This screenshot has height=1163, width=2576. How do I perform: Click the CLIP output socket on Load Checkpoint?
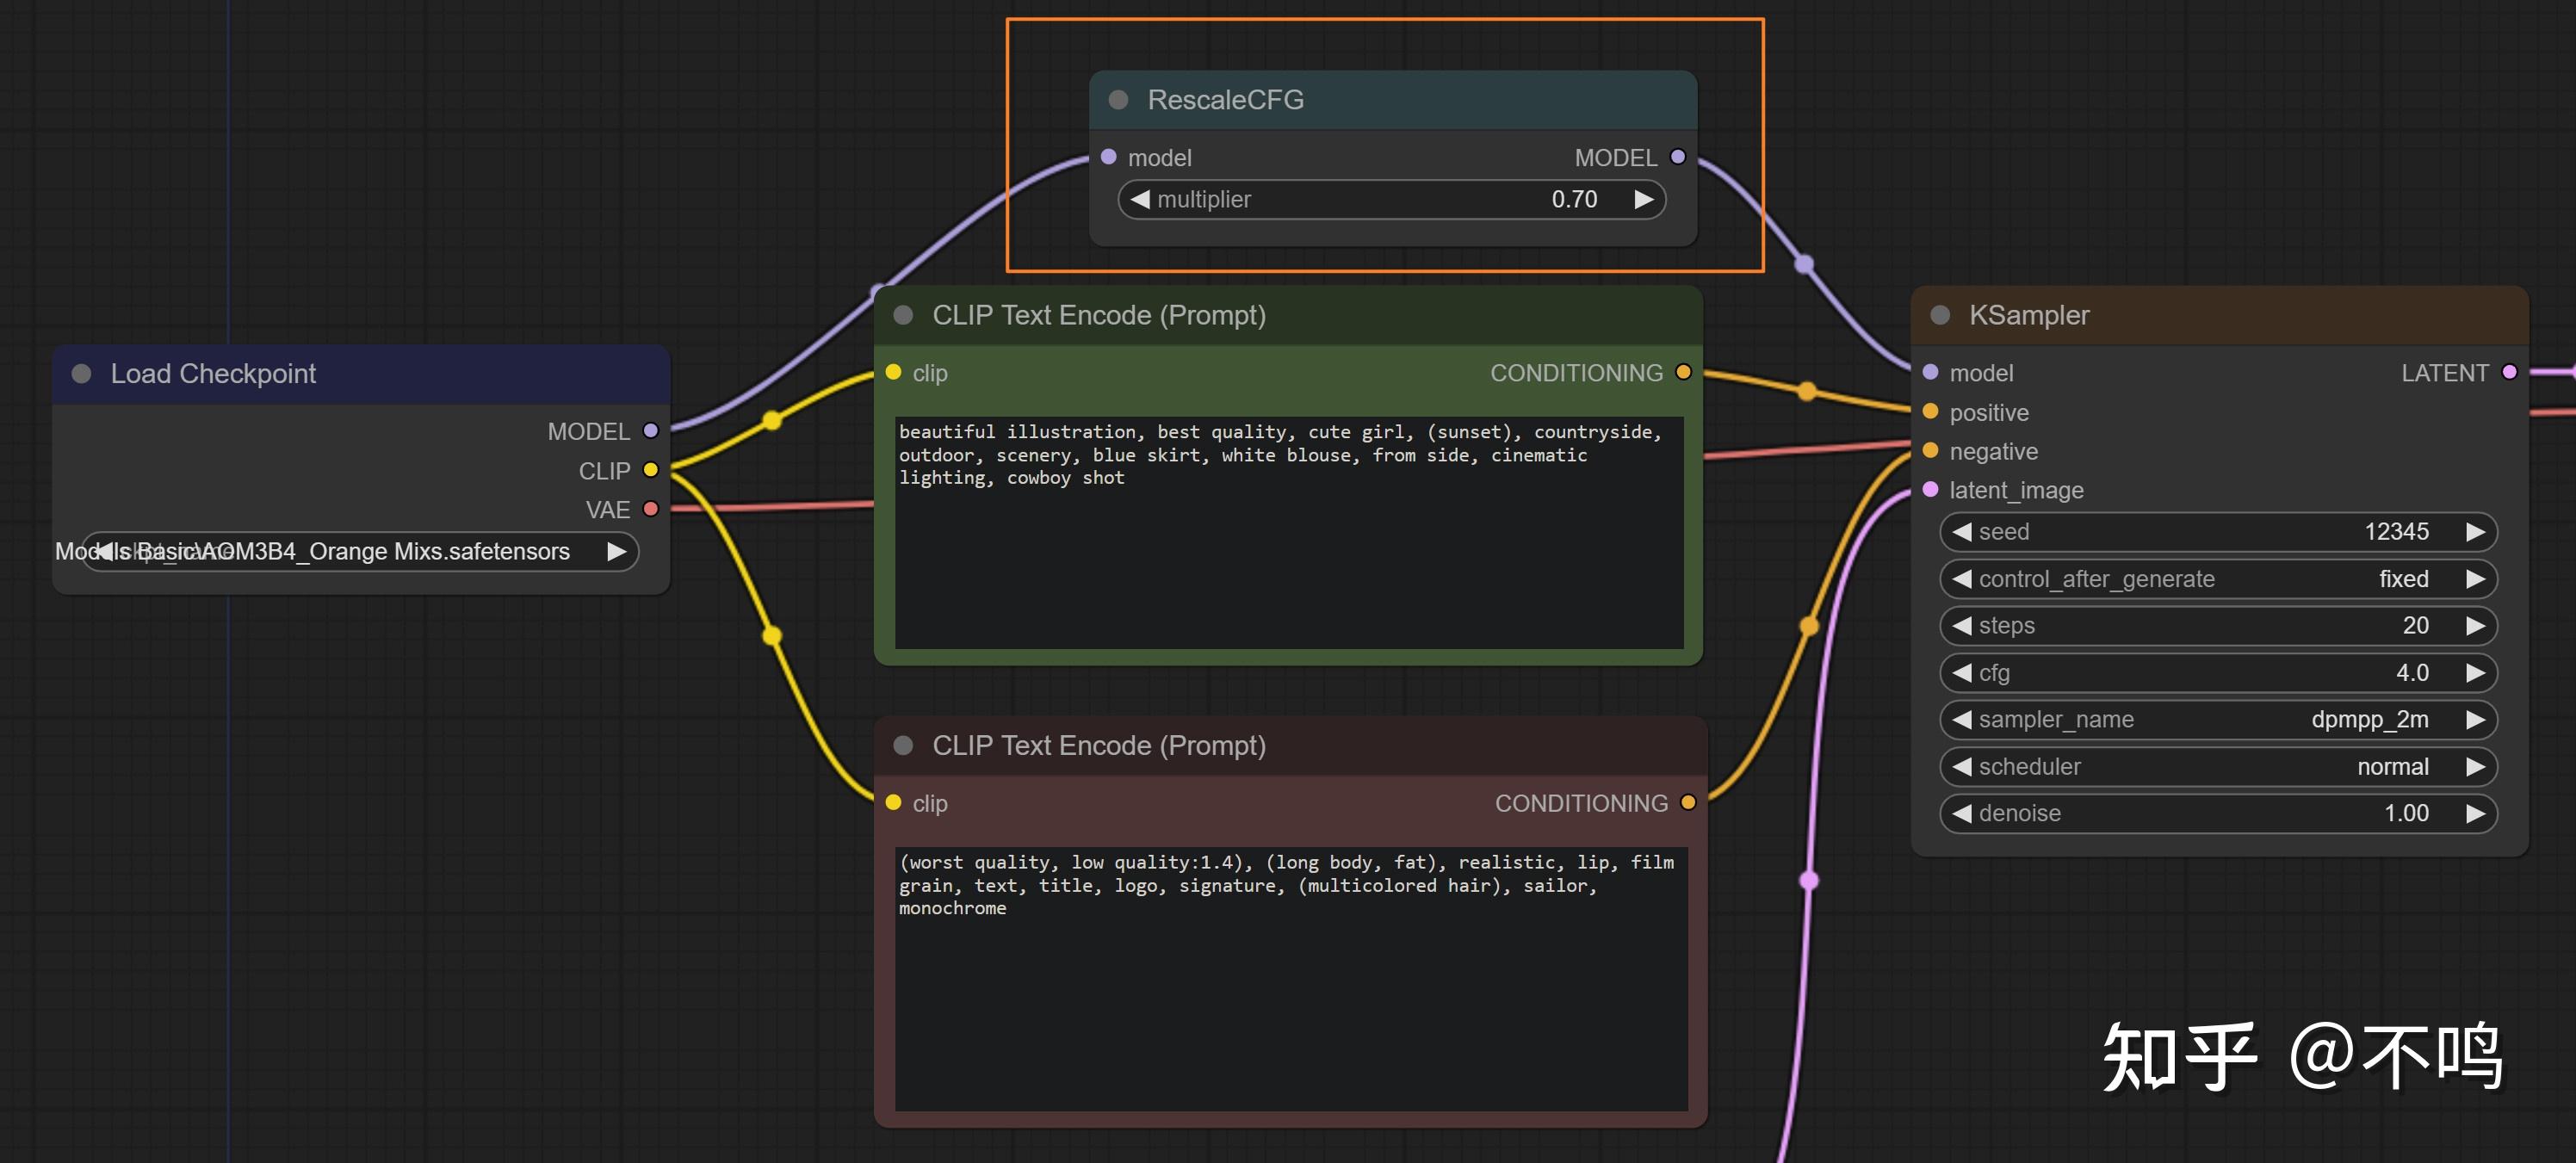(x=650, y=470)
